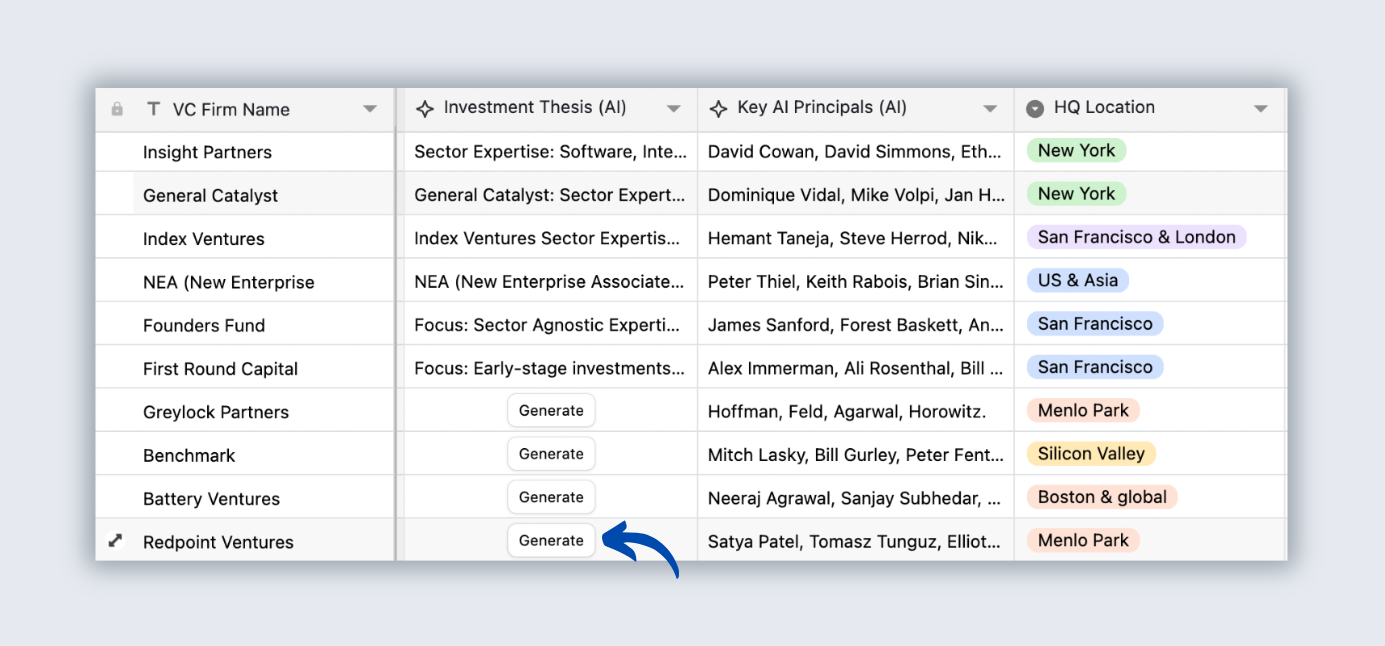Select the Founders Fund firm name cell
The image size is (1385, 646).
[x=245, y=325]
